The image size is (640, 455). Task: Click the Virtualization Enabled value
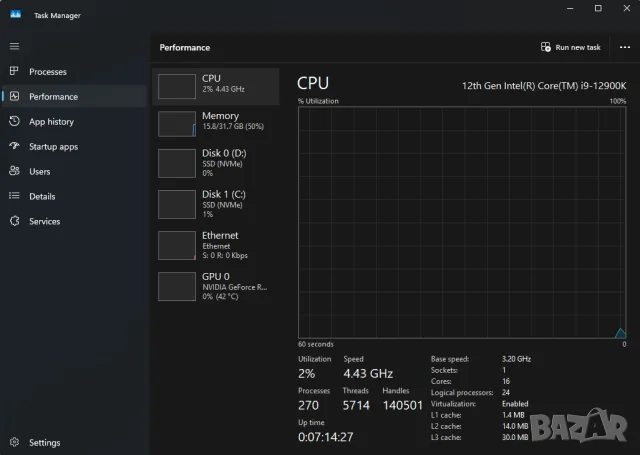pyautogui.click(x=515, y=404)
